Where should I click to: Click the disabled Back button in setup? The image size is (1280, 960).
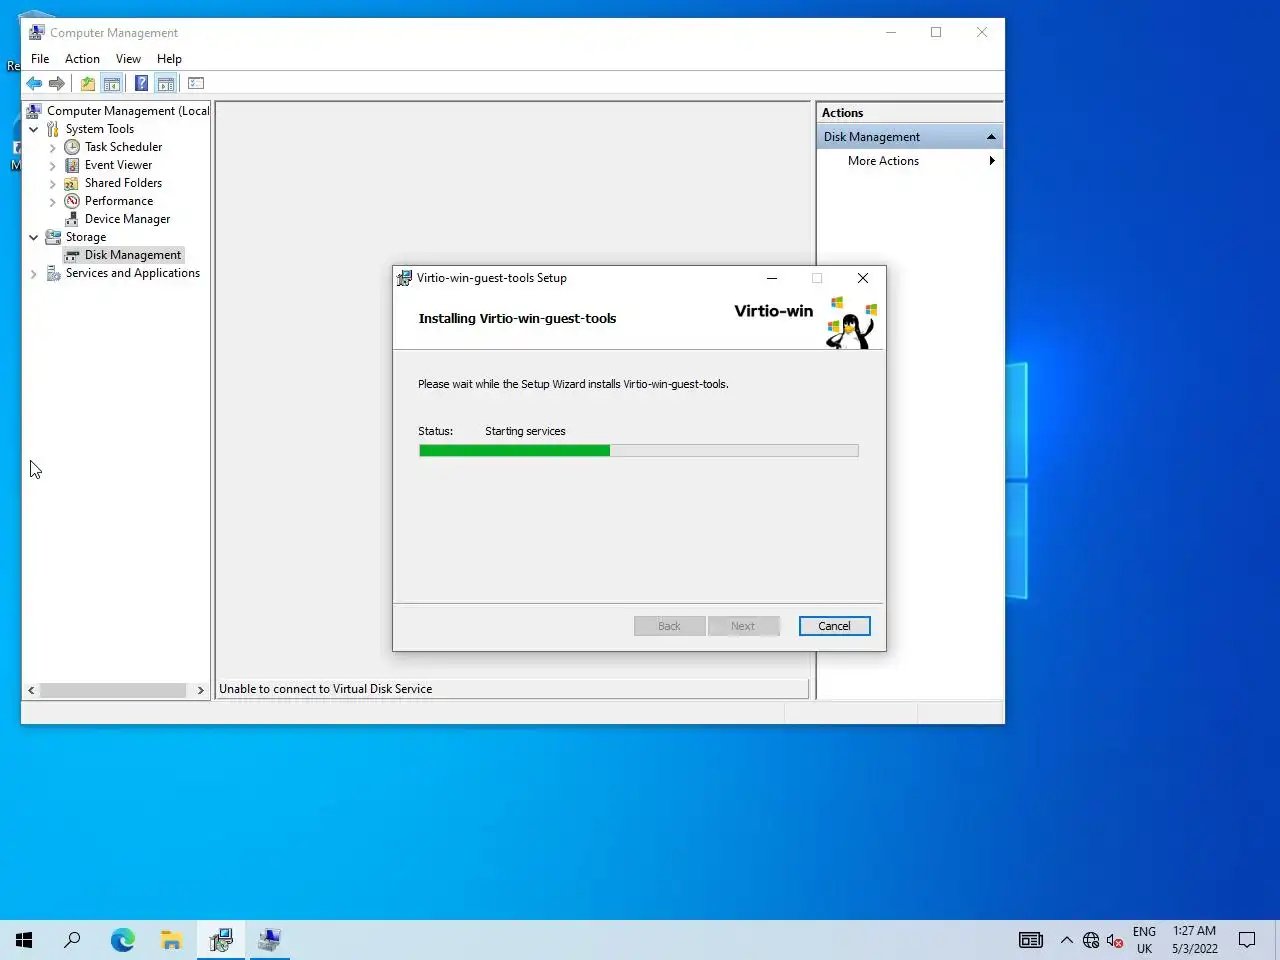click(x=669, y=626)
